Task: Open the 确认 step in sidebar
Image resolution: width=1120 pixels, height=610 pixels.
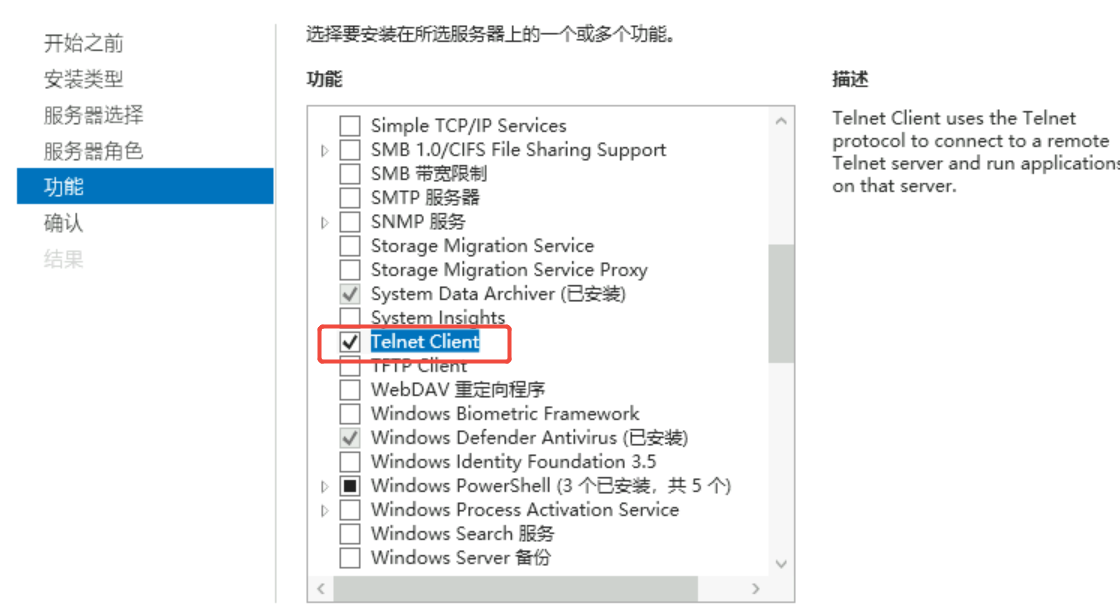Action: click(x=63, y=223)
